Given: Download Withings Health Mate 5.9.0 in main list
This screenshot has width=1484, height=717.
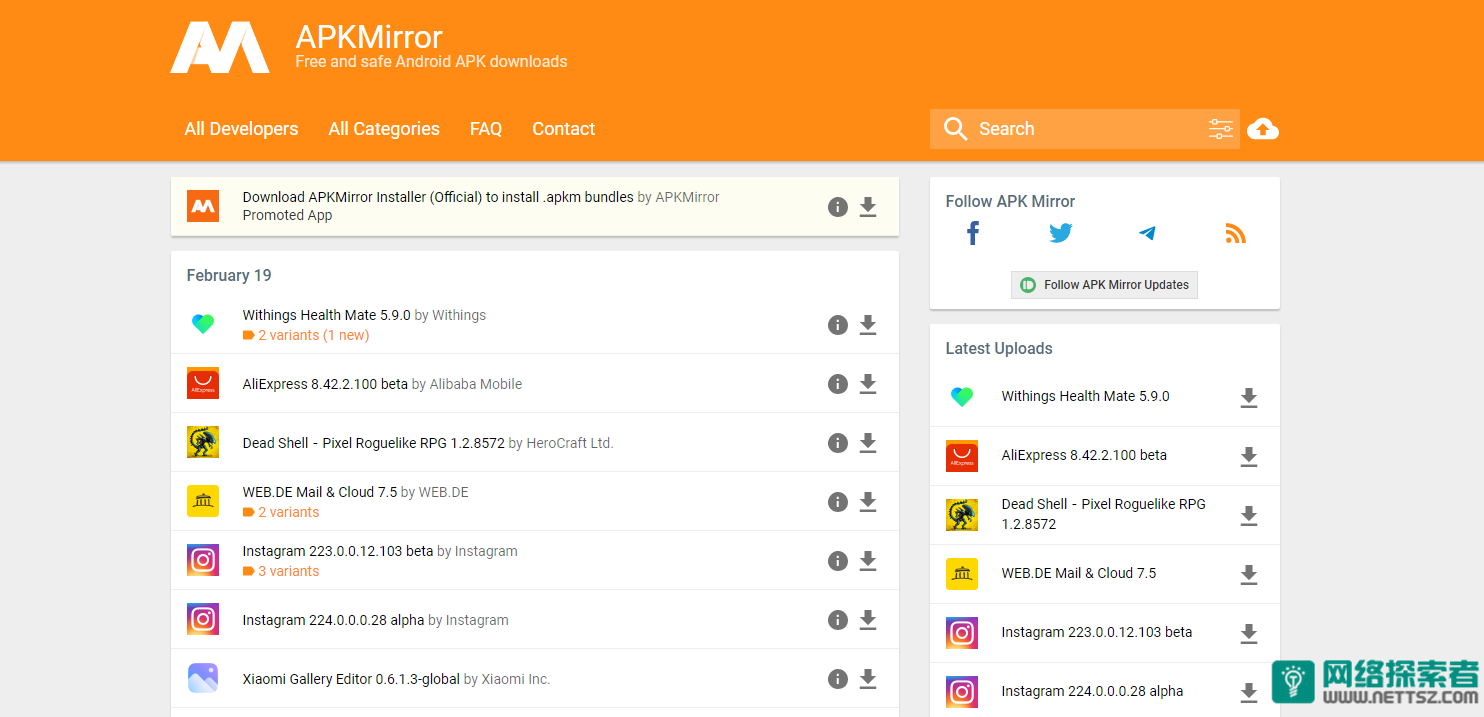Looking at the screenshot, I should [x=868, y=325].
